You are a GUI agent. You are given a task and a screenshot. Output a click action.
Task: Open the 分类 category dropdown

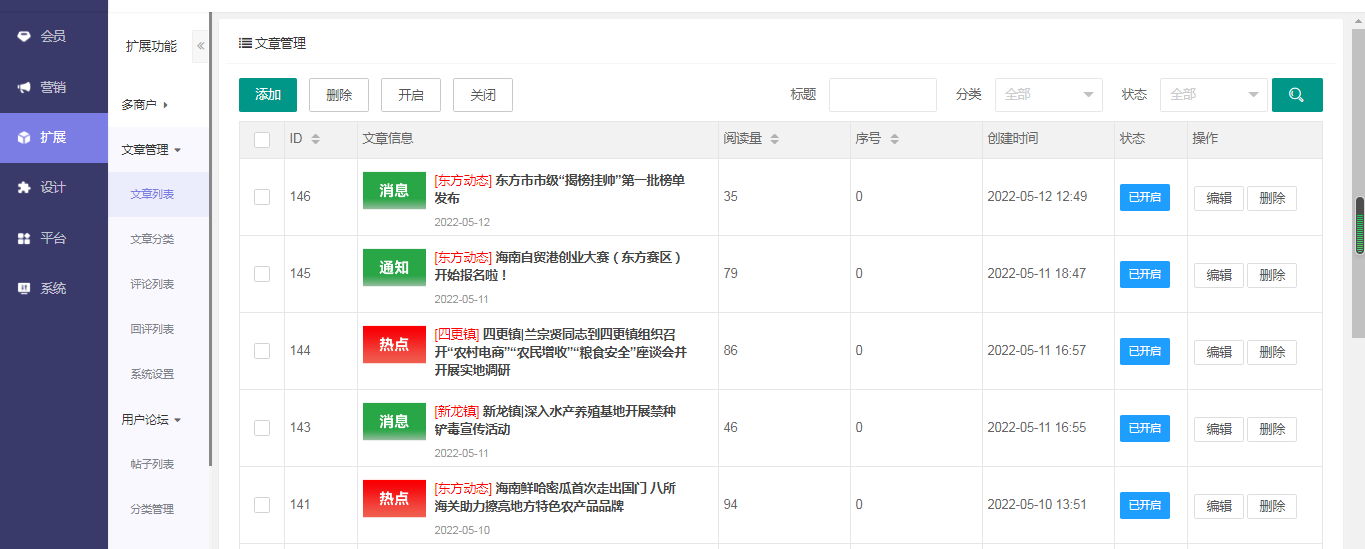[1048, 95]
